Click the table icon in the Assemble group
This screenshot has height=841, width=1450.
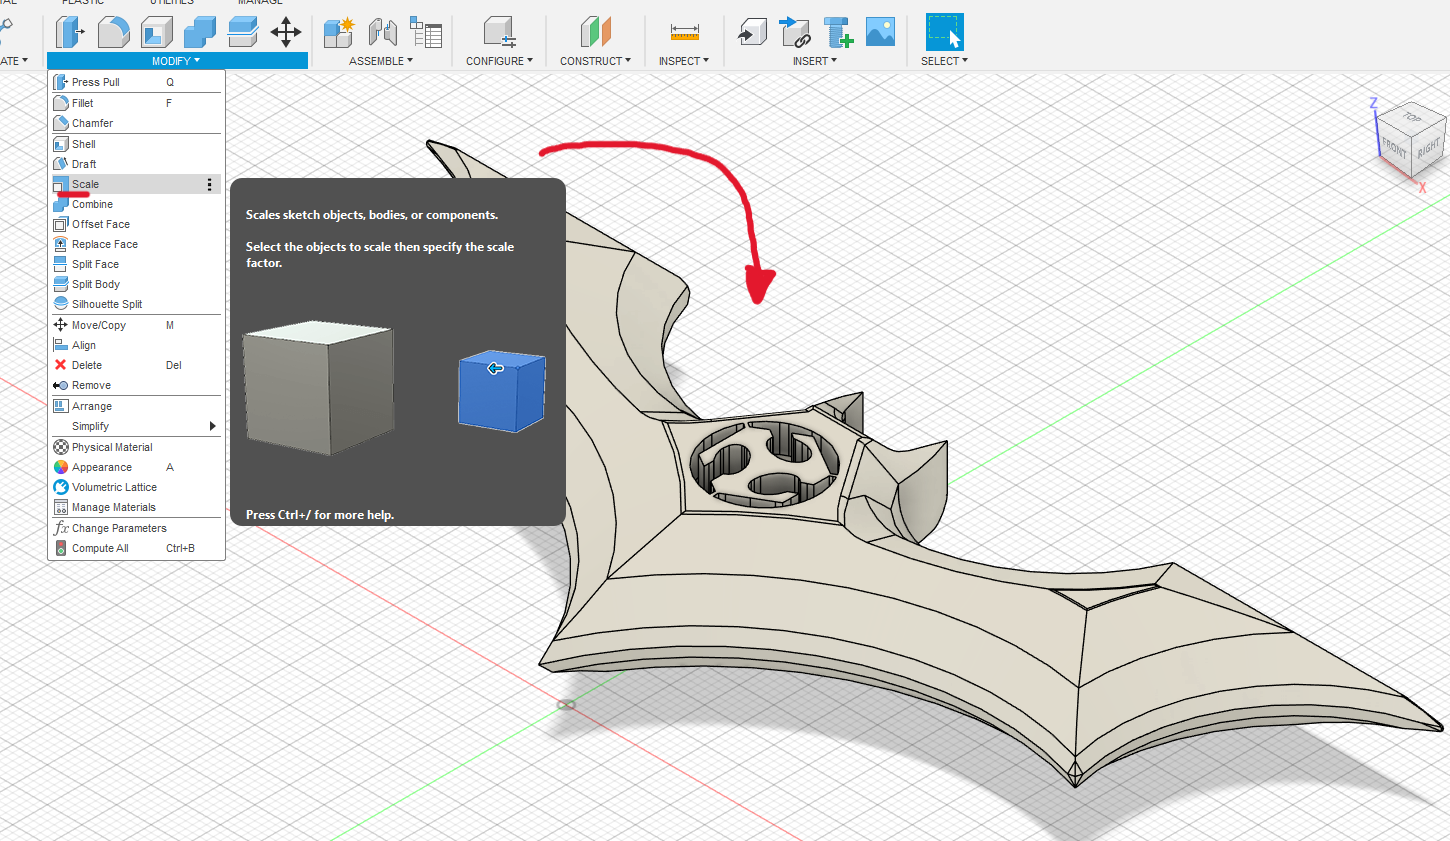pyautogui.click(x=426, y=32)
